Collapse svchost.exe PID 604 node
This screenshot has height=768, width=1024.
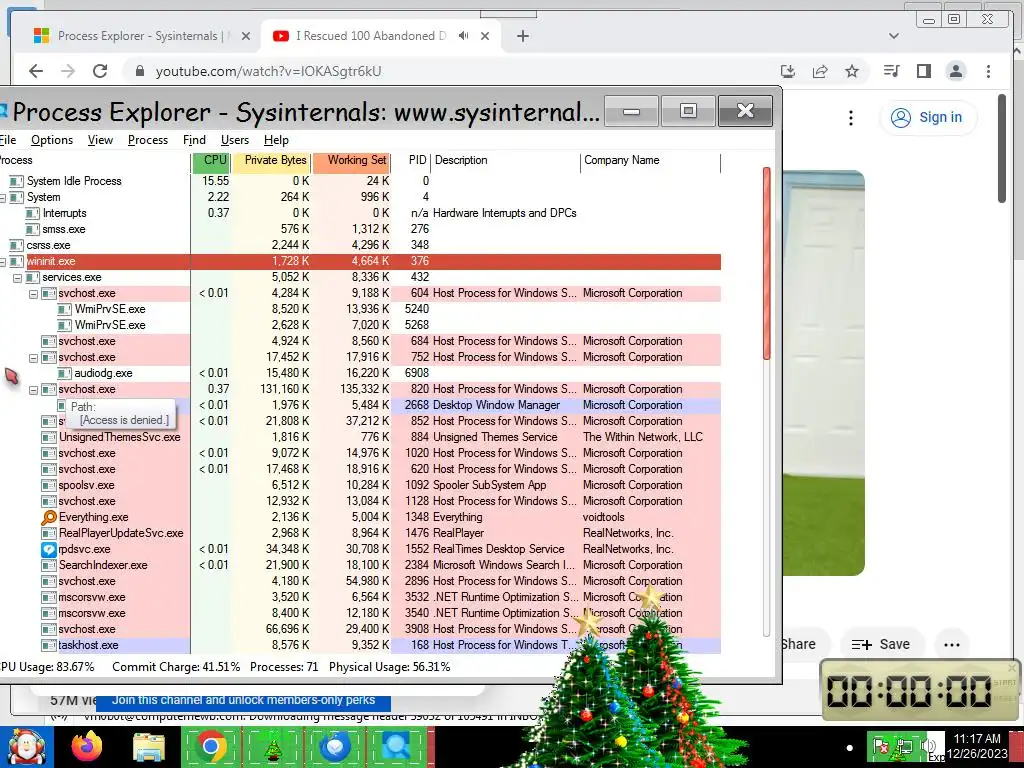(33, 294)
